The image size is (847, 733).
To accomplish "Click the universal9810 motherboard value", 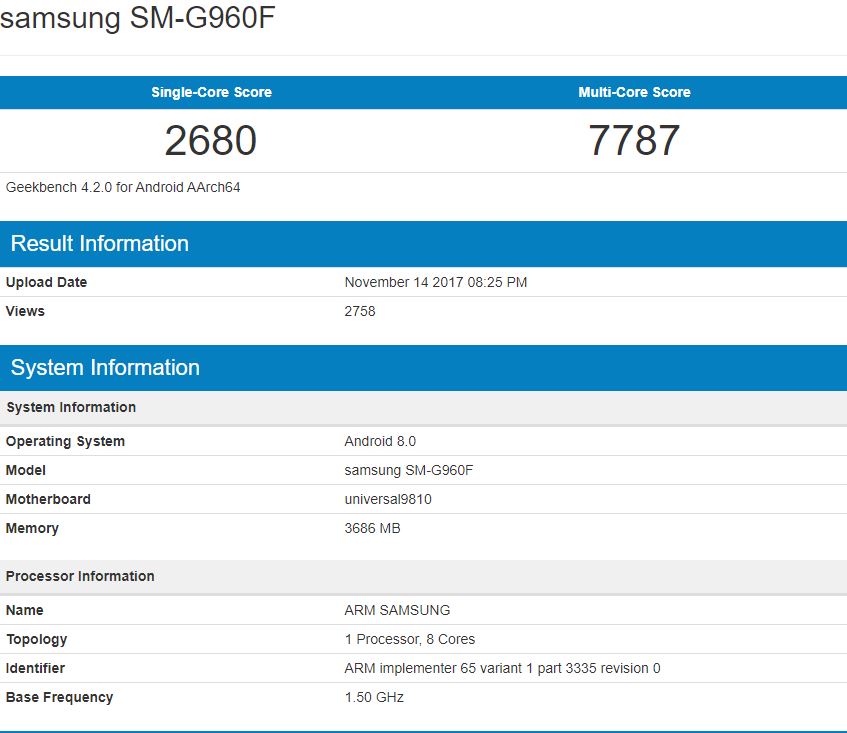I will (x=388, y=499).
